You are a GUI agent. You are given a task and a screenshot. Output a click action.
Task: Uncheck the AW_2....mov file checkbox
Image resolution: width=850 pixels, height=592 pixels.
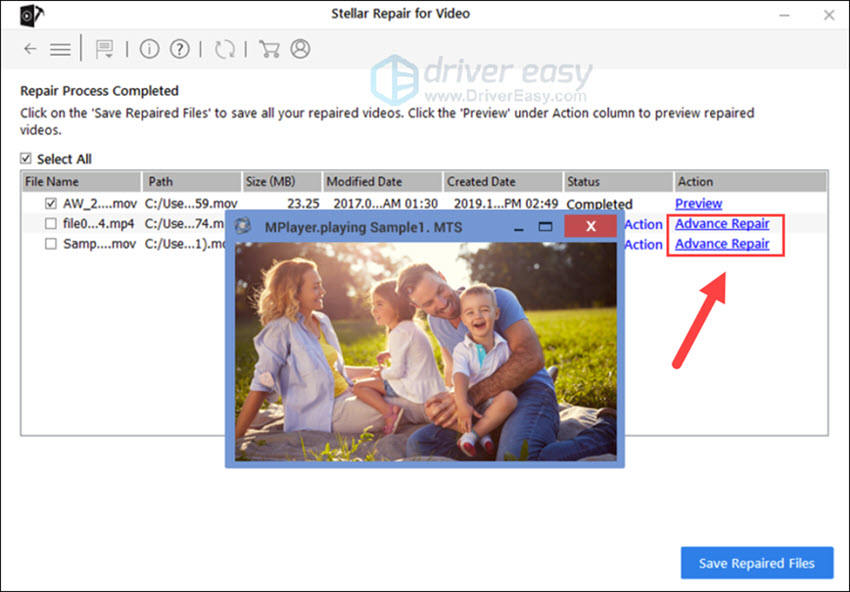[x=50, y=204]
